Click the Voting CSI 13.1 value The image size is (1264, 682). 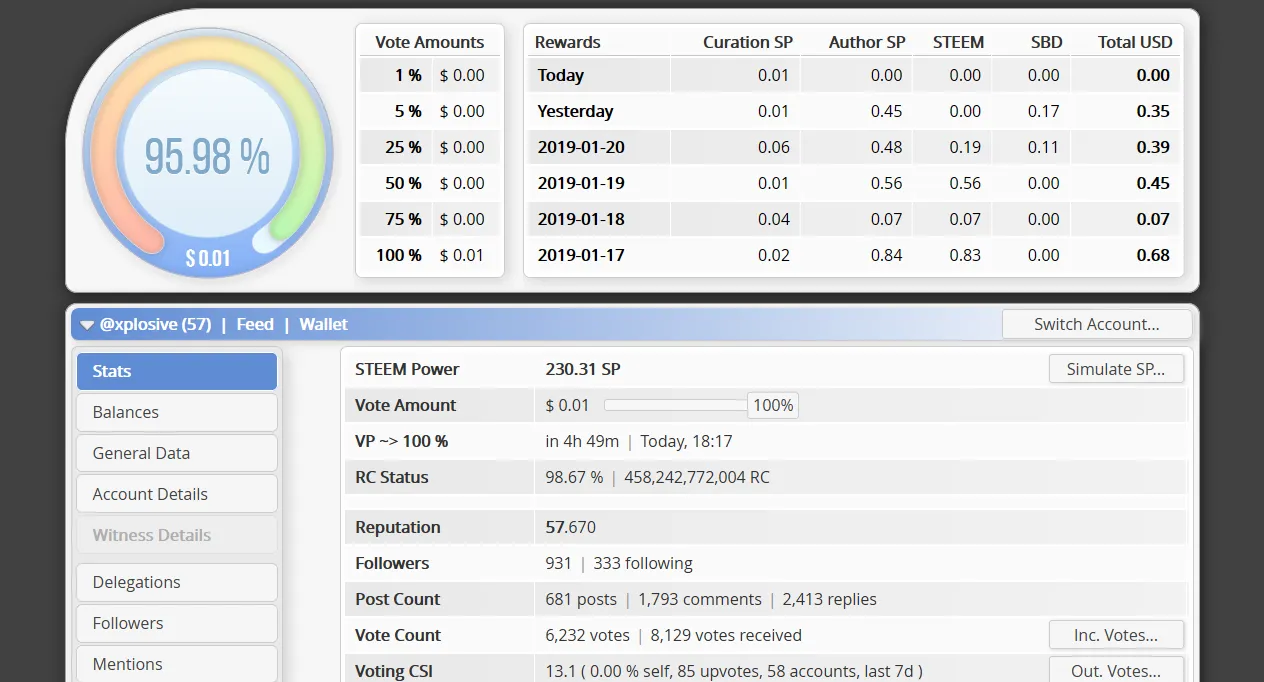tap(559, 671)
